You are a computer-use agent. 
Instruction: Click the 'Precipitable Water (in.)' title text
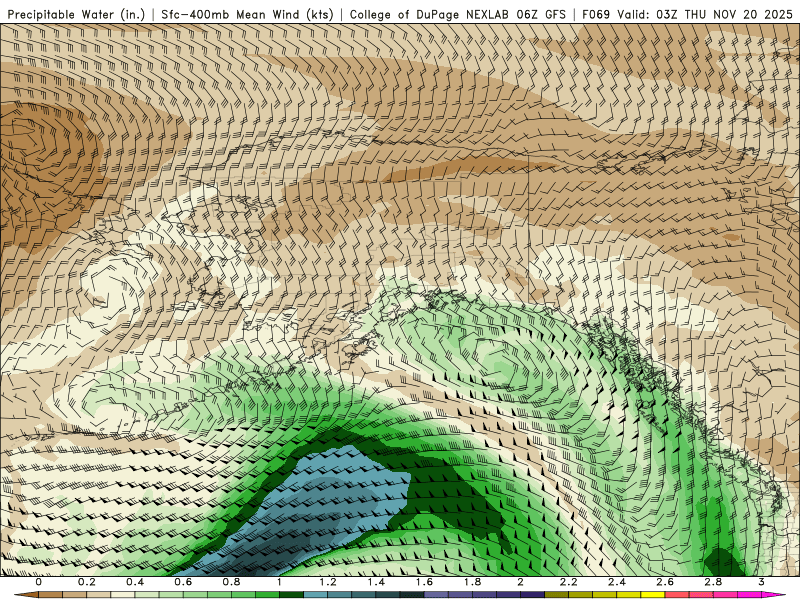coord(76,14)
